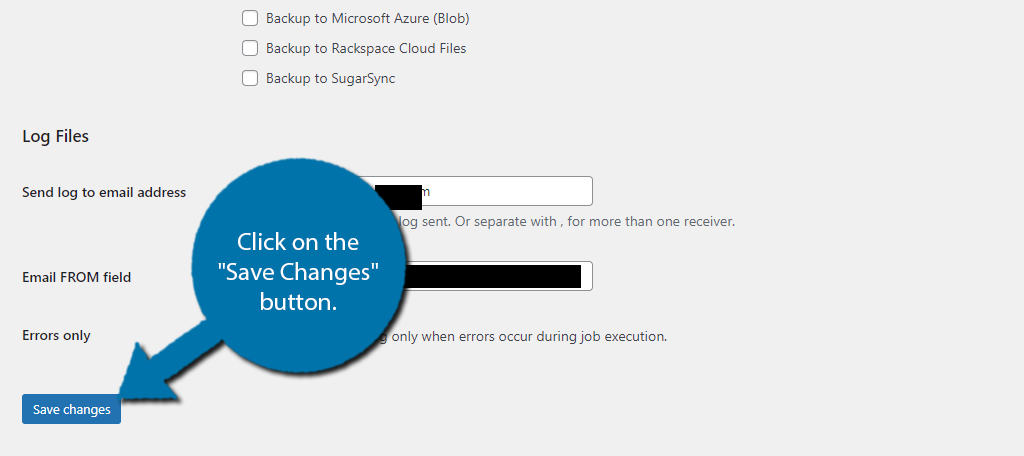Check the Backup to SugarSync box
The width and height of the screenshot is (1024, 456).
pyautogui.click(x=249, y=78)
